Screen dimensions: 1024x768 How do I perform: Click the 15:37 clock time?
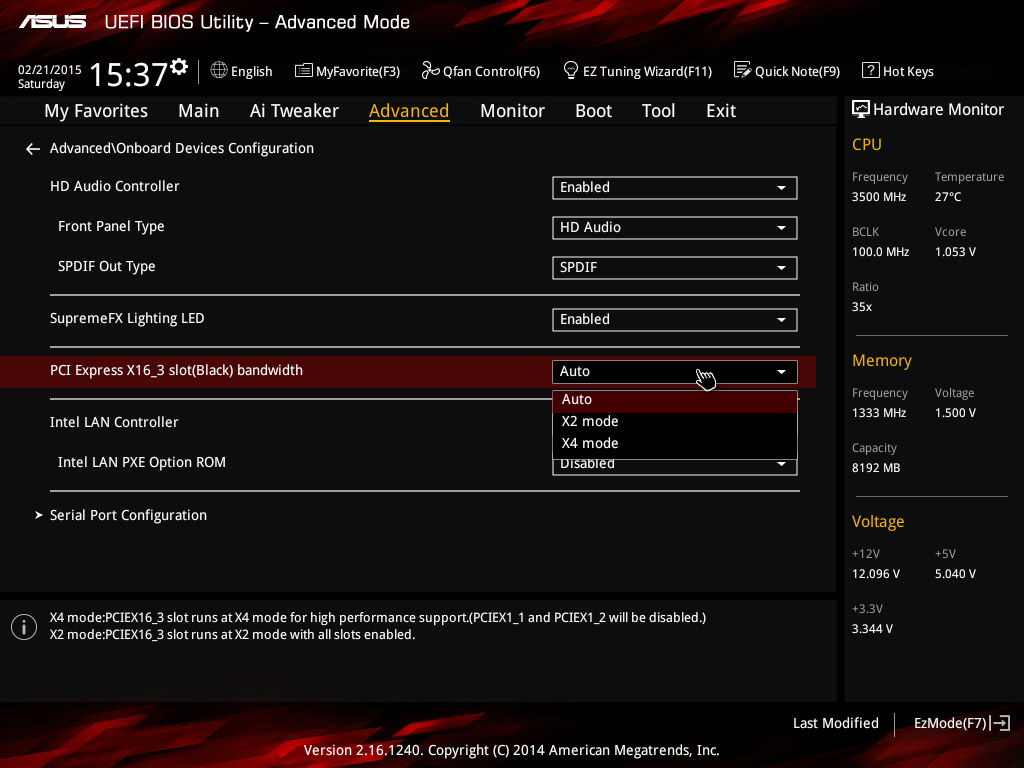click(x=128, y=74)
